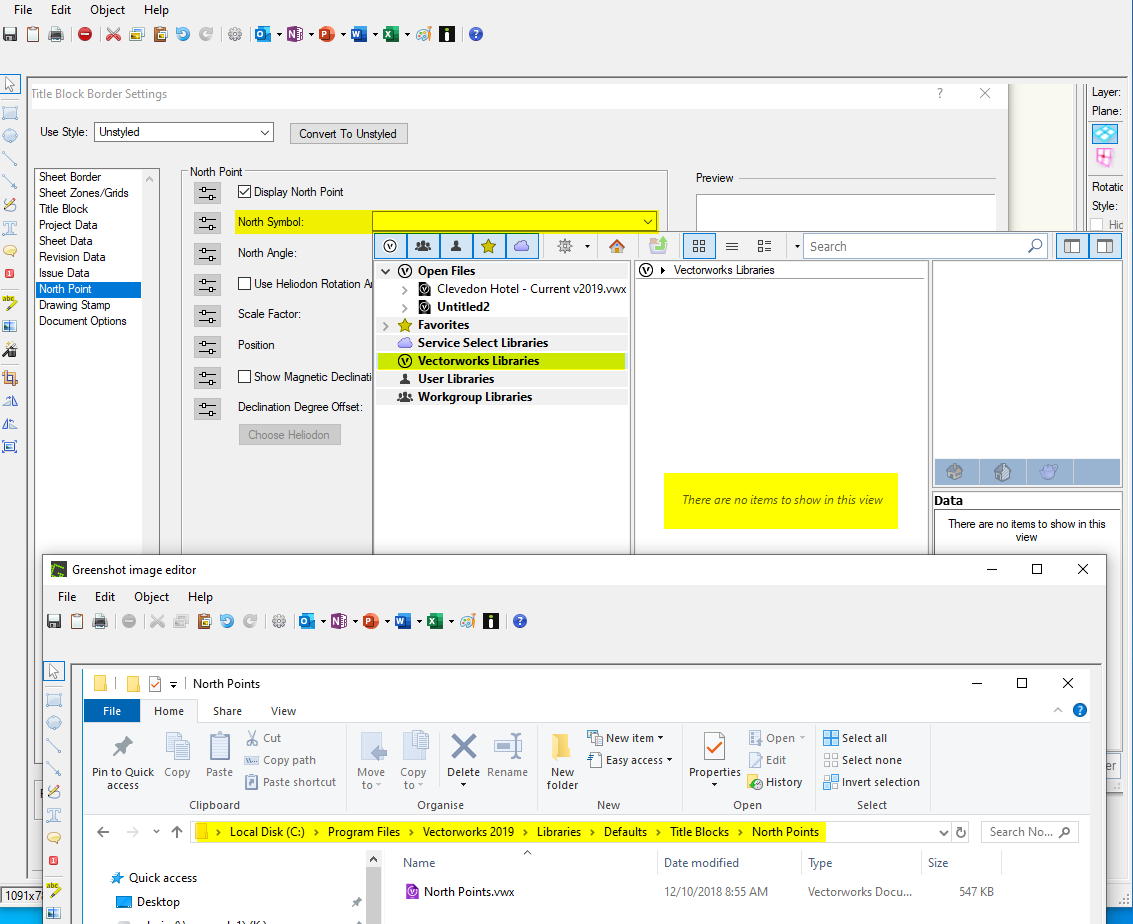Switch to the Share tab in File Explorer

coord(226,711)
